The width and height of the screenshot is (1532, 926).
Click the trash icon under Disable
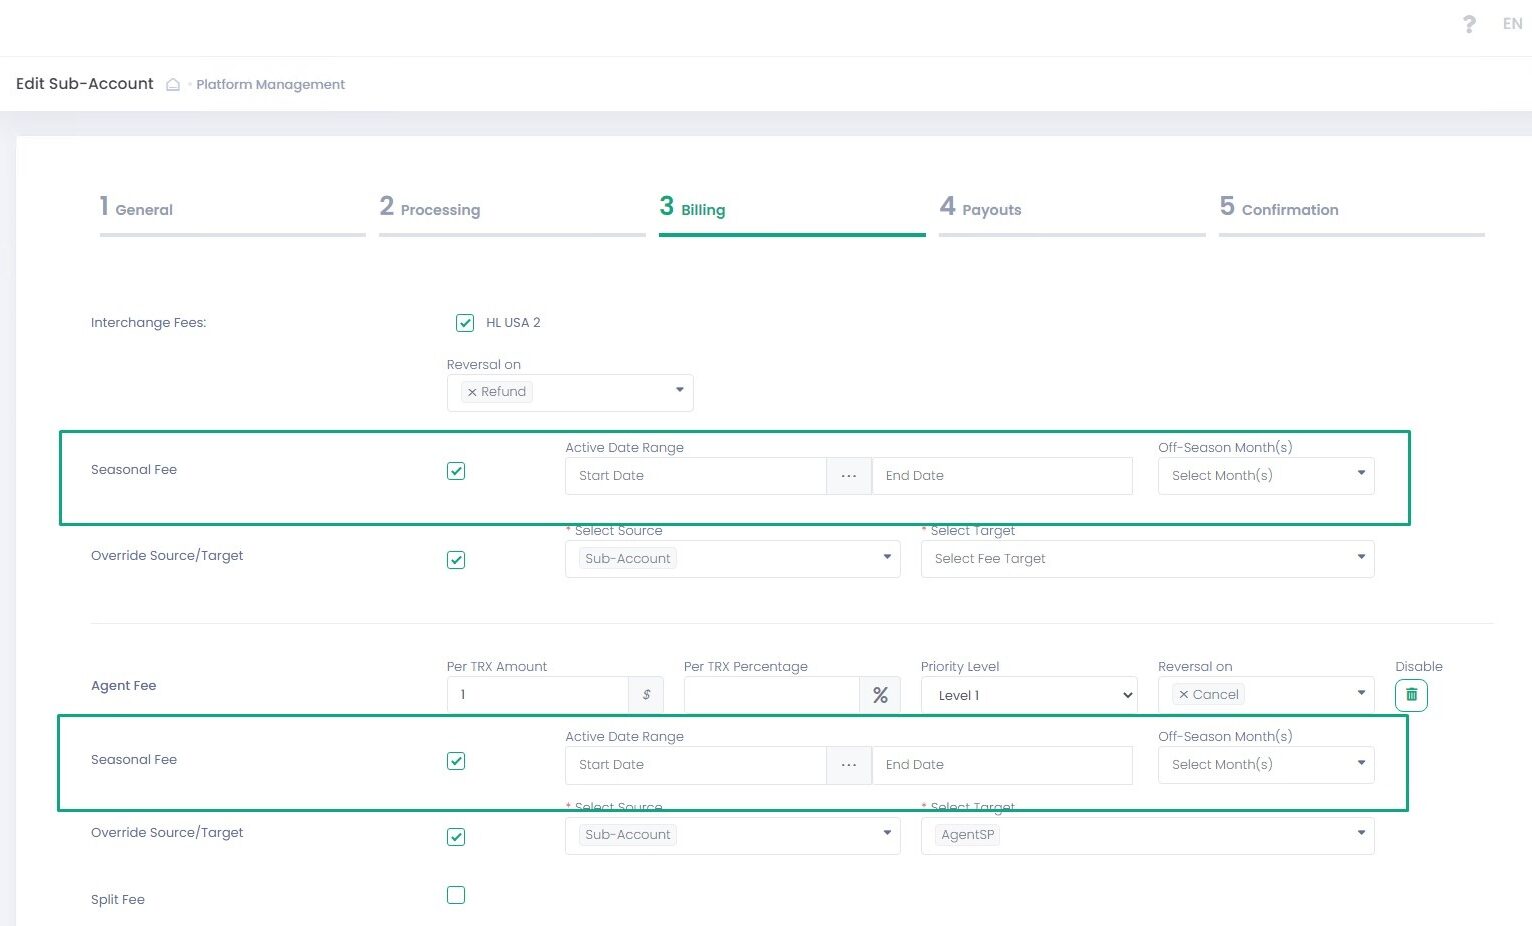click(1411, 695)
